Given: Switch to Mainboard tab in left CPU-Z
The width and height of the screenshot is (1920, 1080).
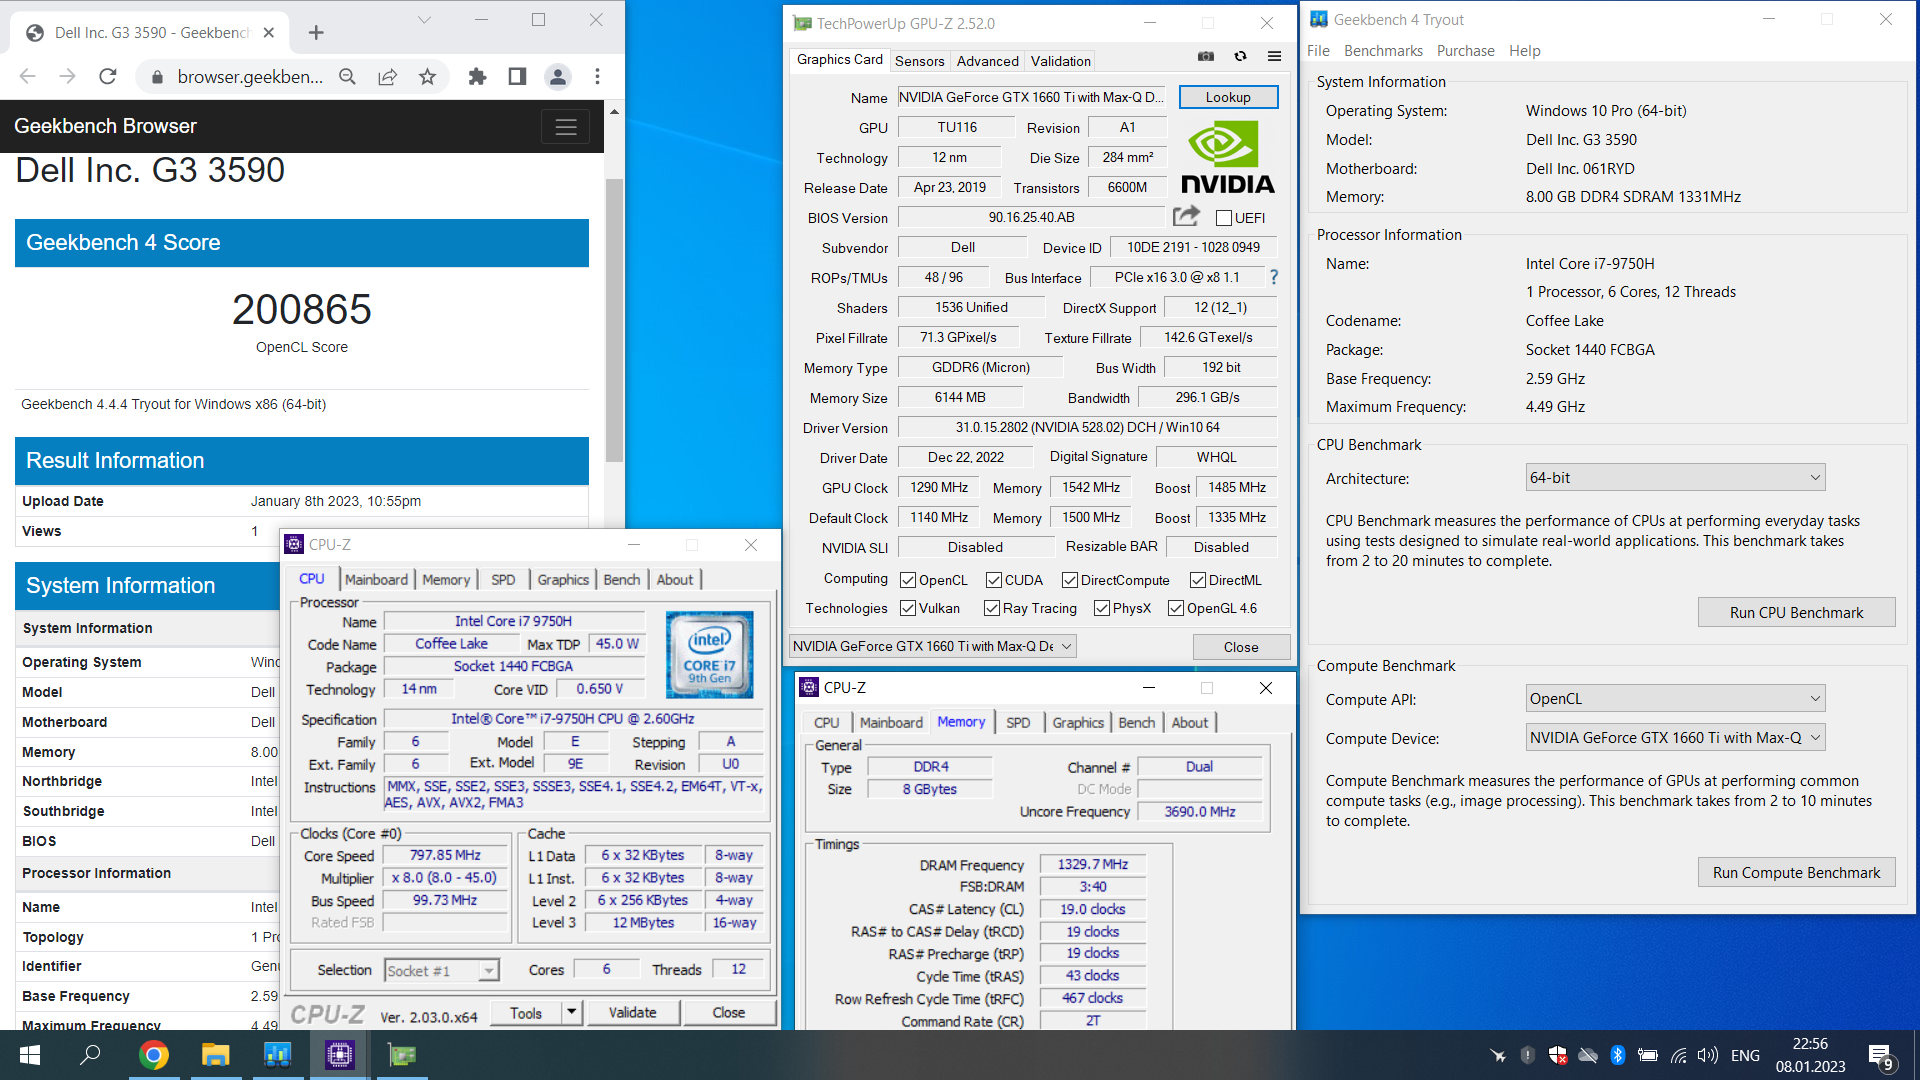Looking at the screenshot, I should click(376, 580).
